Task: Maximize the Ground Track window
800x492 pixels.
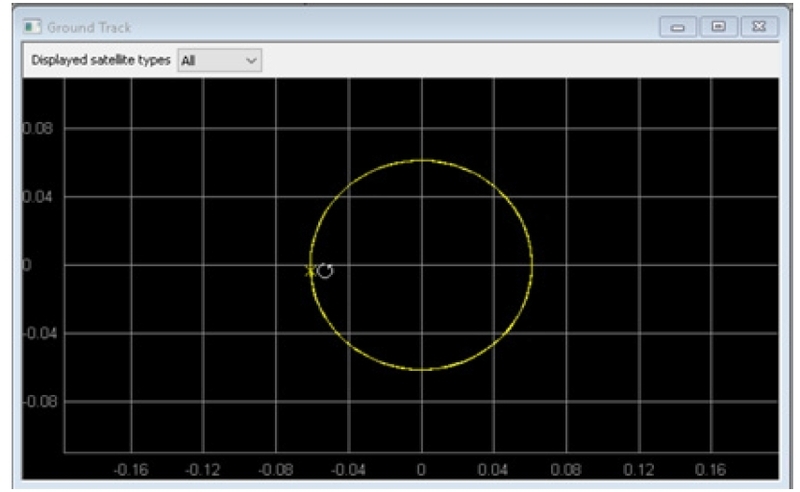Action: tap(718, 27)
